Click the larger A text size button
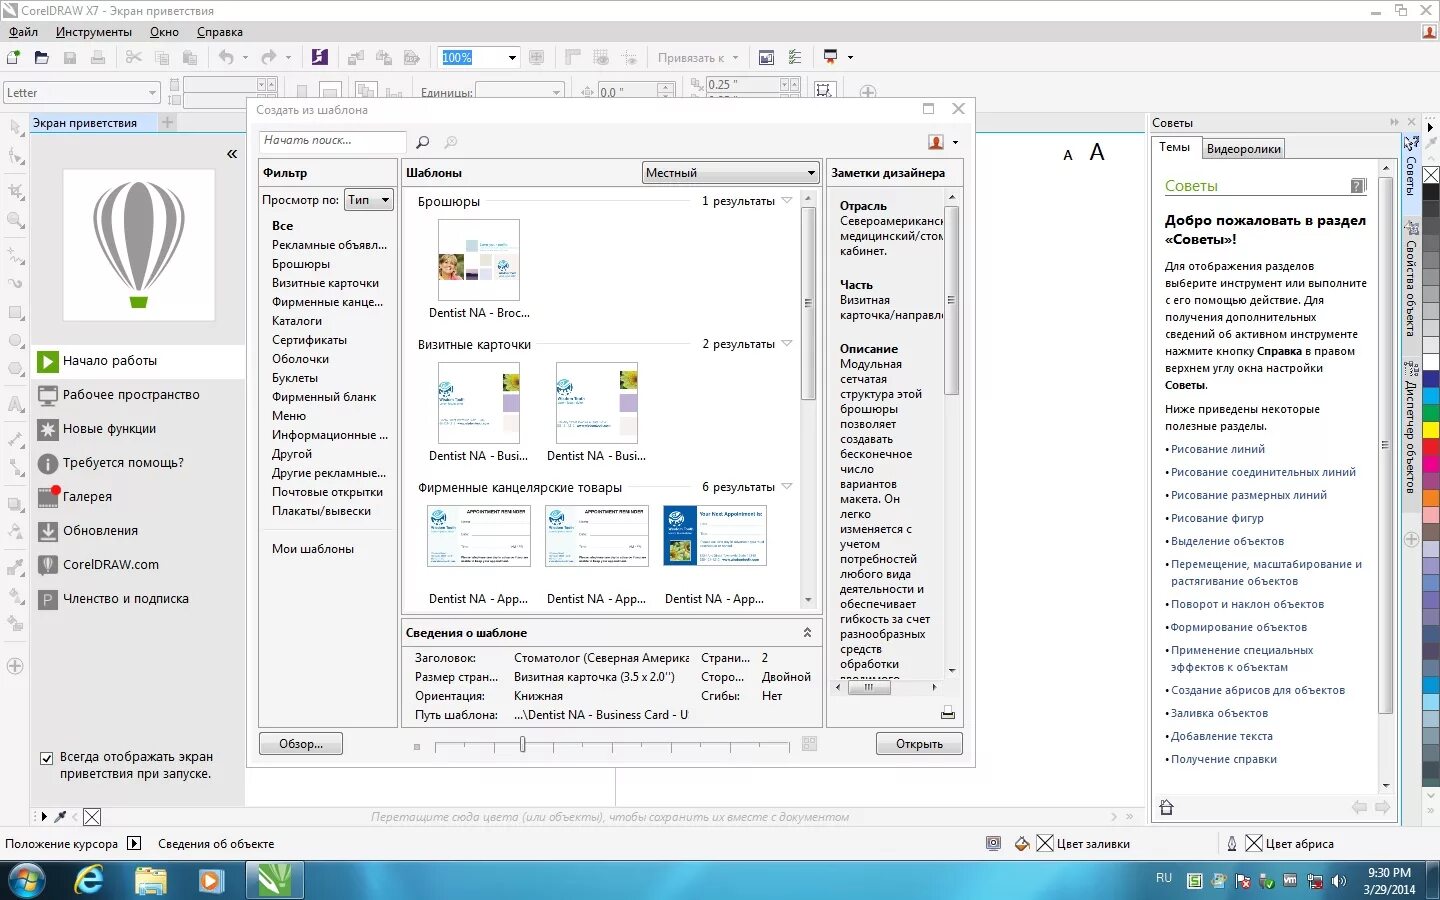Screen dimensions: 1440x900 (1097, 152)
